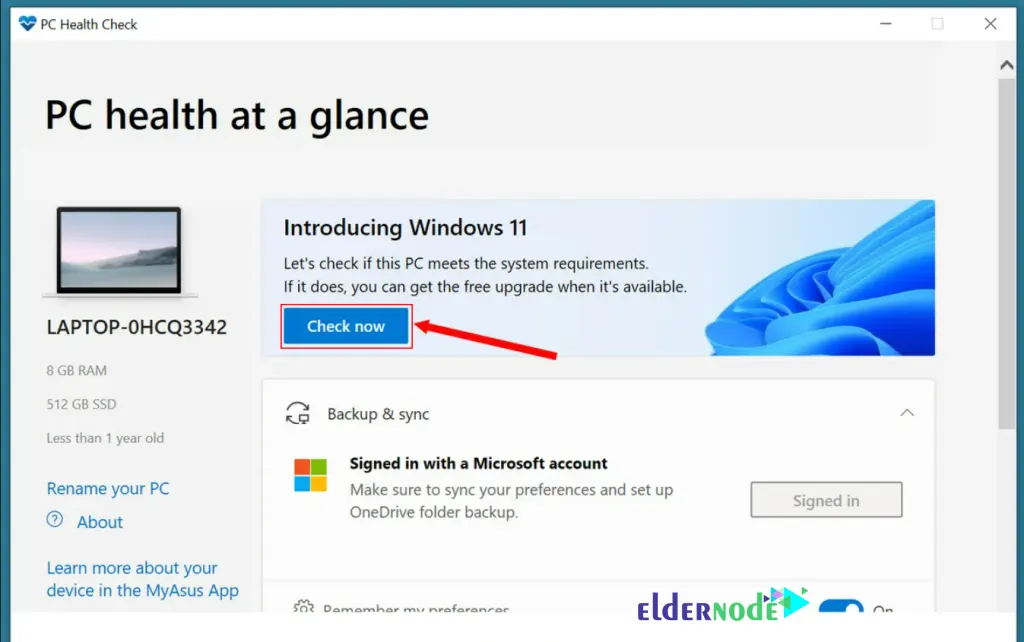
Task: Click the Backup & sync heading
Action: pos(378,414)
